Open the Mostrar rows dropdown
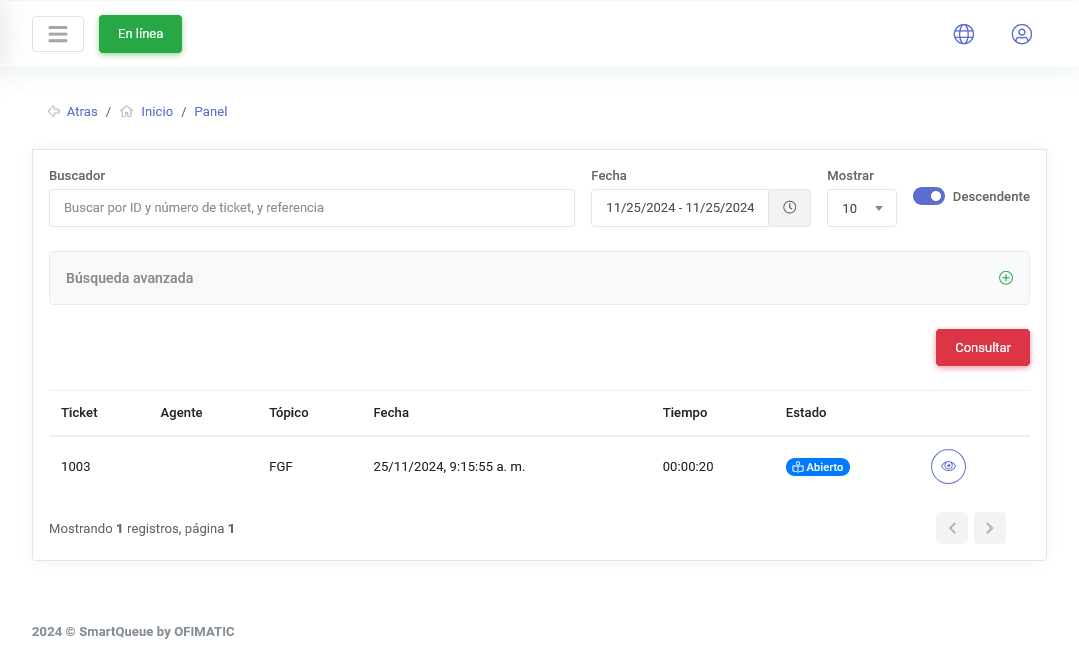This screenshot has width=1079, height=654. tap(861, 208)
